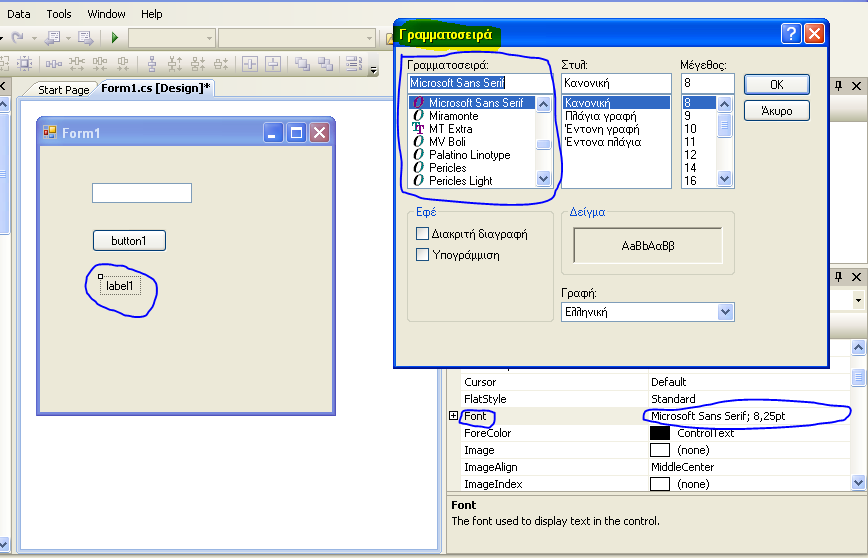The width and height of the screenshot is (868, 558).
Task: Click the Image property swatch
Action: [x=659, y=450]
